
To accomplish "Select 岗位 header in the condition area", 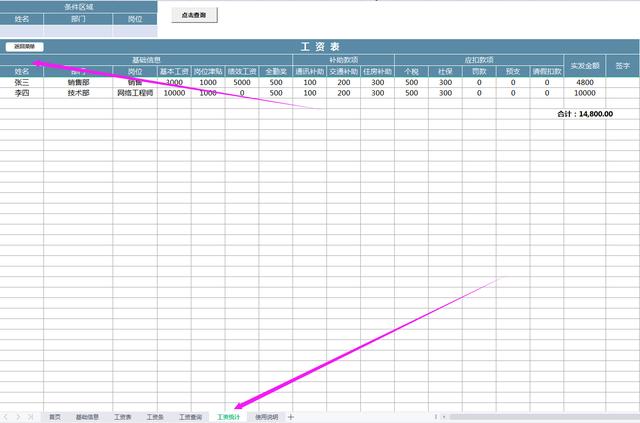I will (x=135, y=19).
